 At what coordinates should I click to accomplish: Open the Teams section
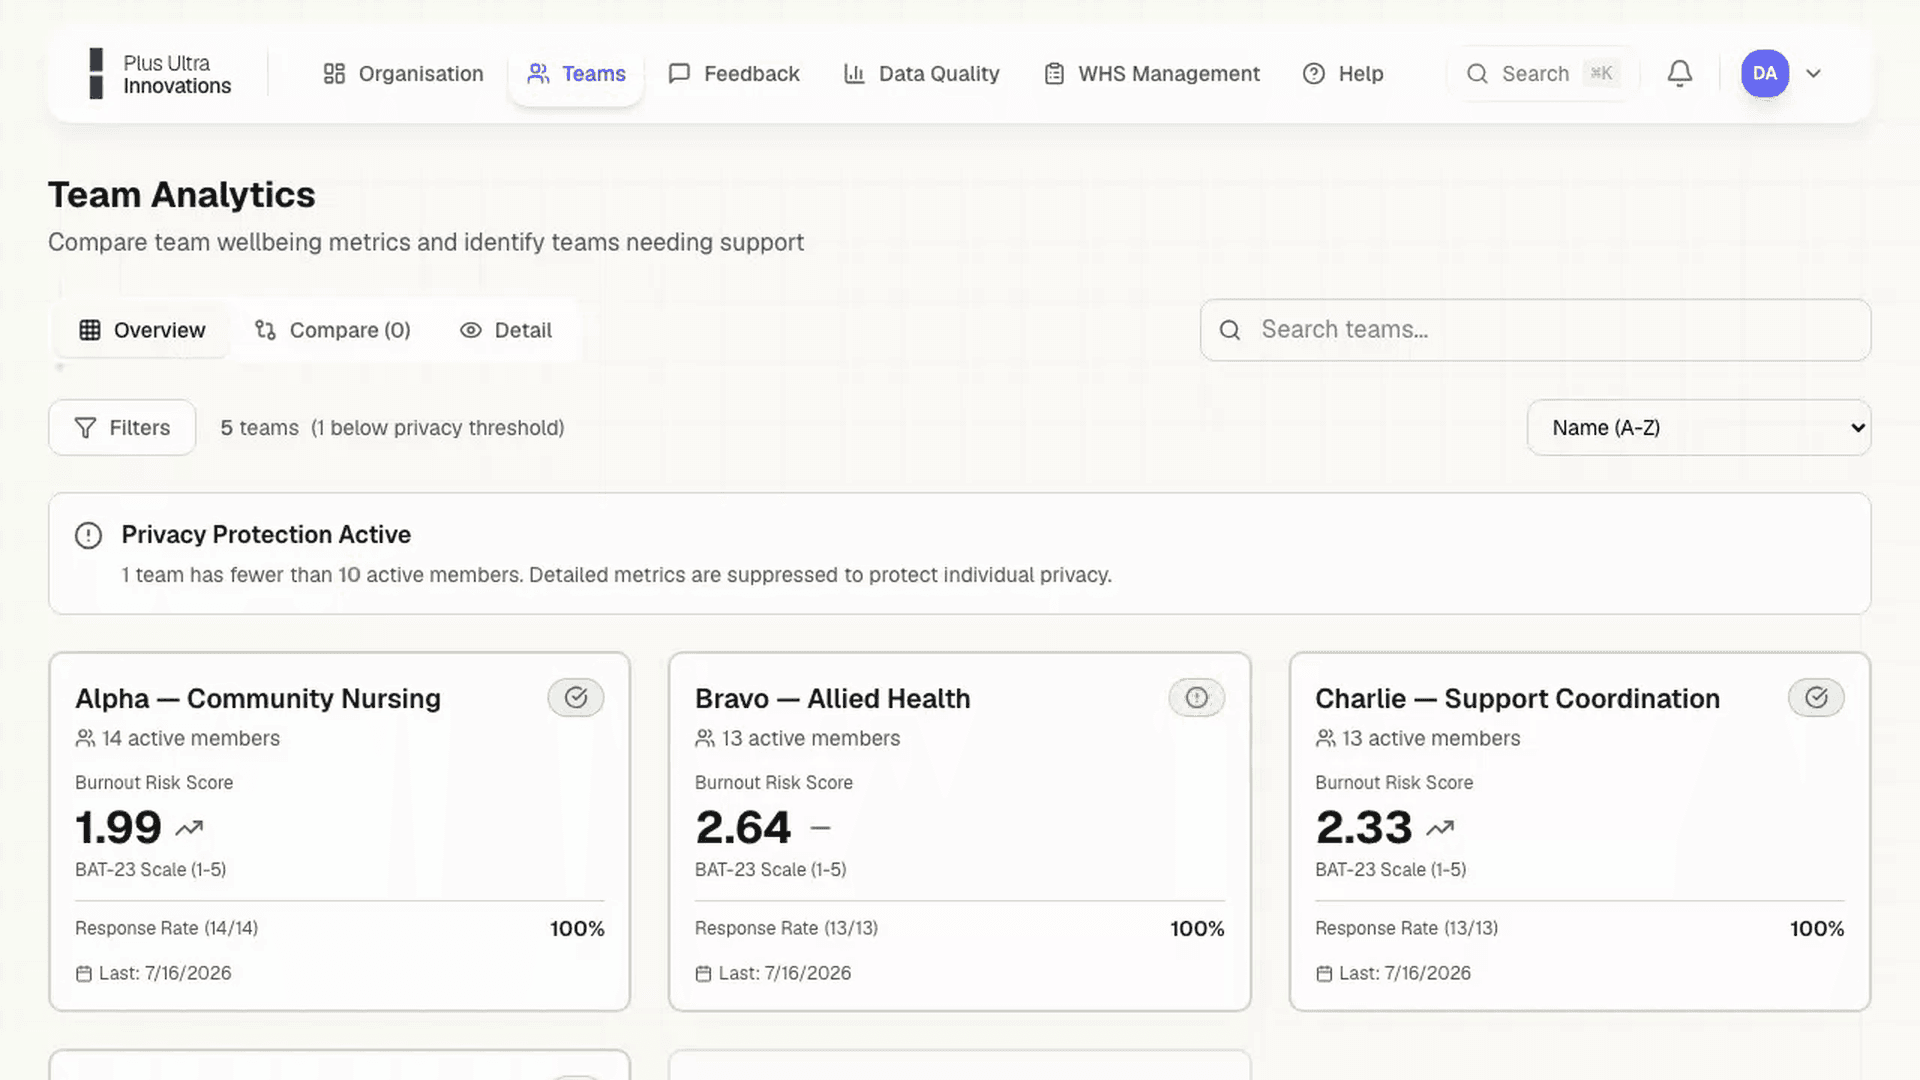pyautogui.click(x=576, y=74)
